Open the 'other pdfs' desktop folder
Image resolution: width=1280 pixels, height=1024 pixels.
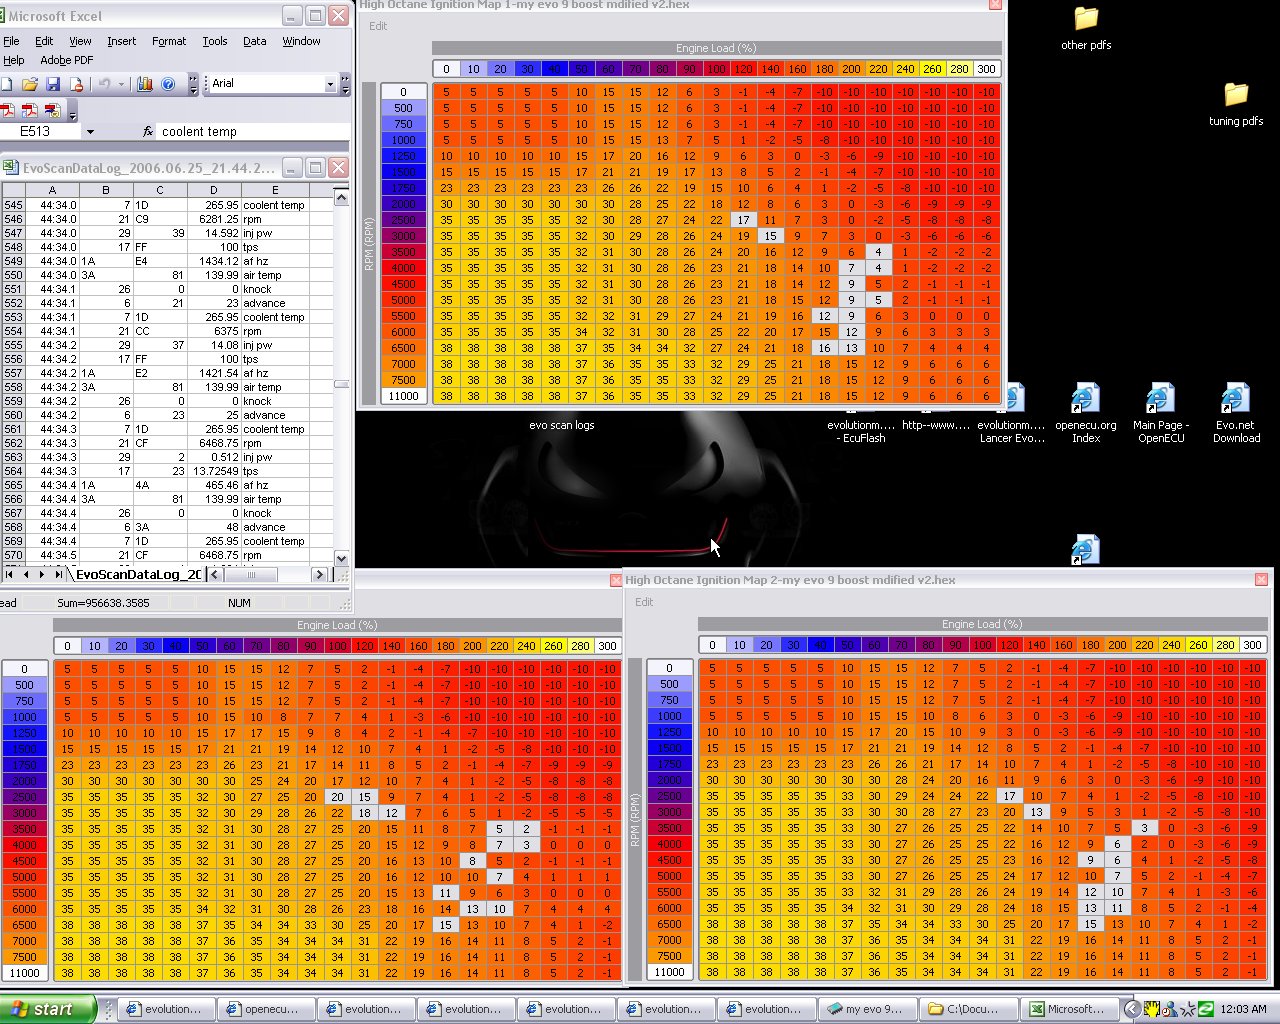pyautogui.click(x=1086, y=29)
